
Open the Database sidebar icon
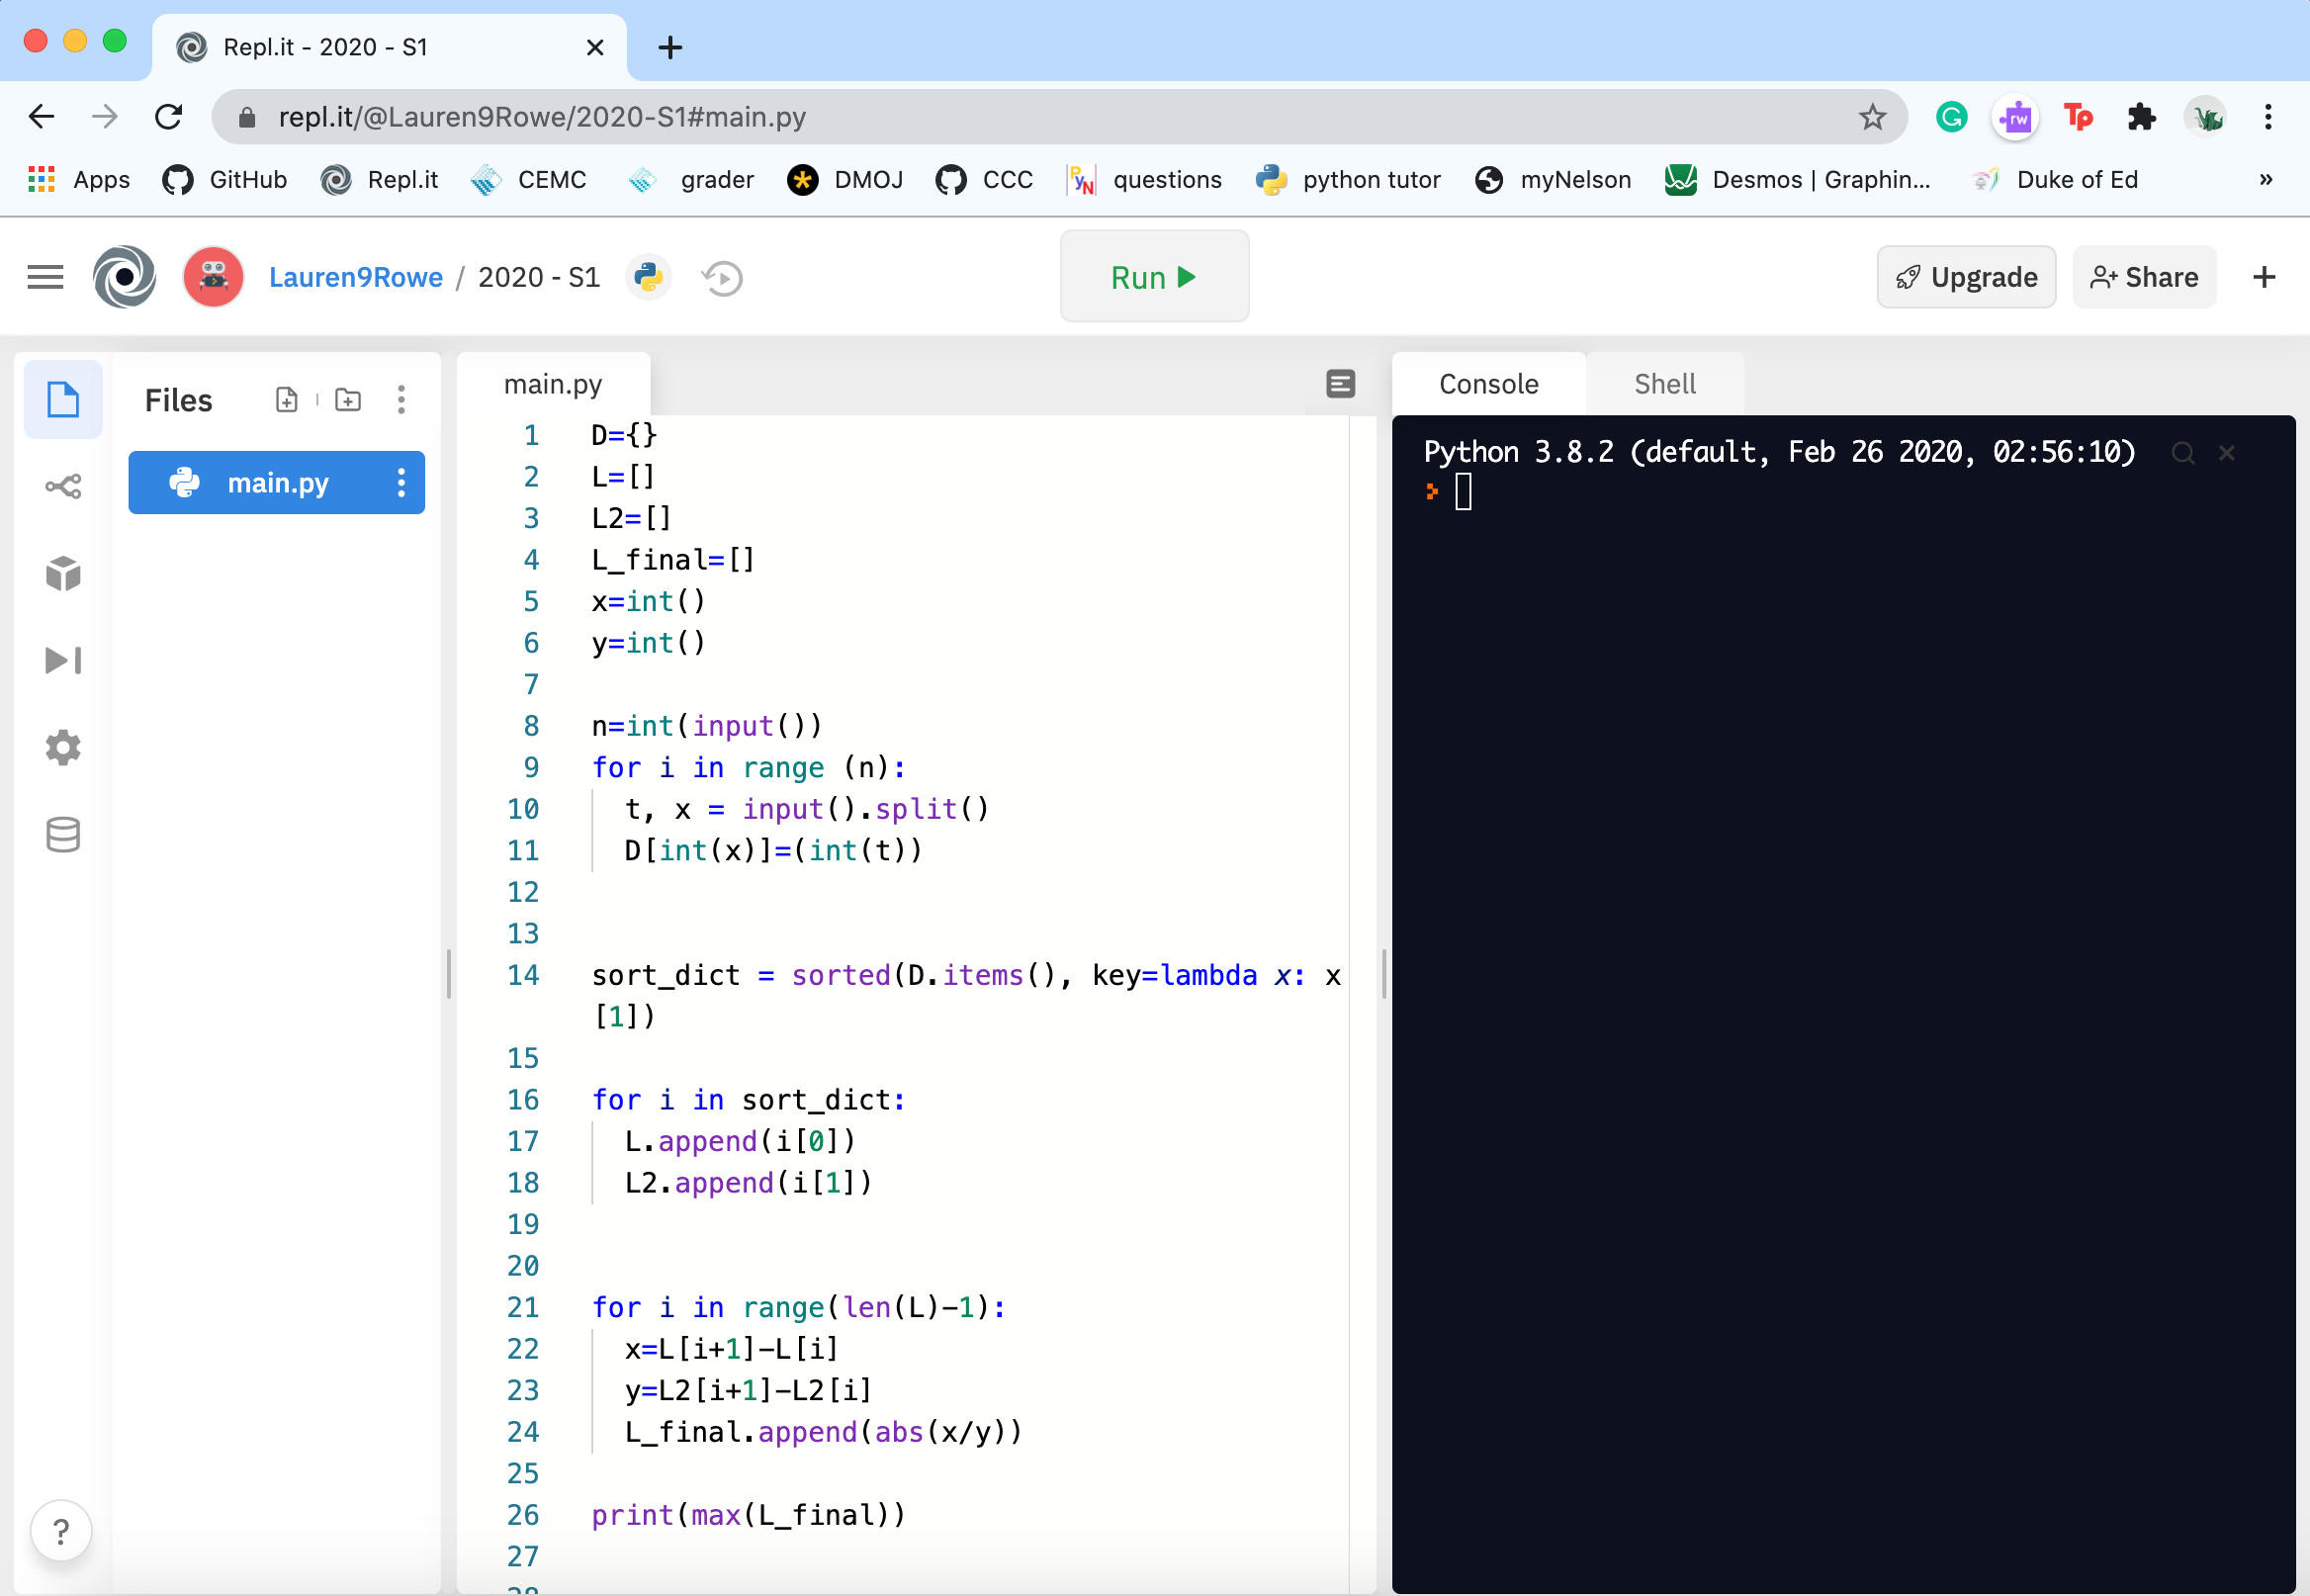pyautogui.click(x=63, y=835)
